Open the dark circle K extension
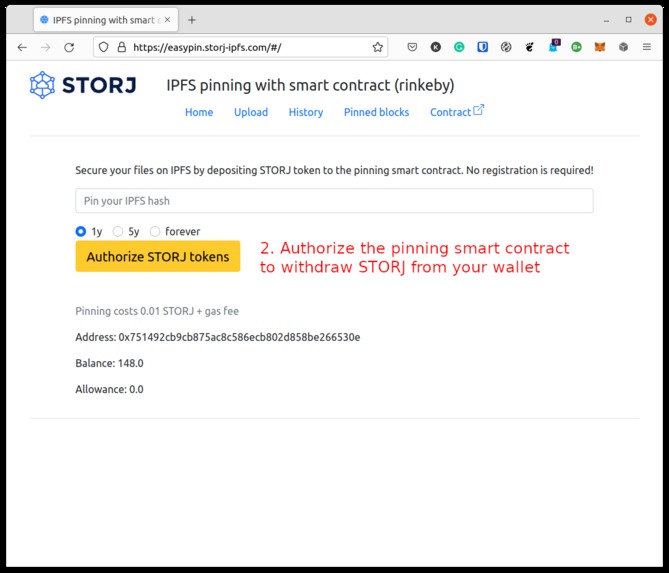Screen dimensions: 669x573 435,47
